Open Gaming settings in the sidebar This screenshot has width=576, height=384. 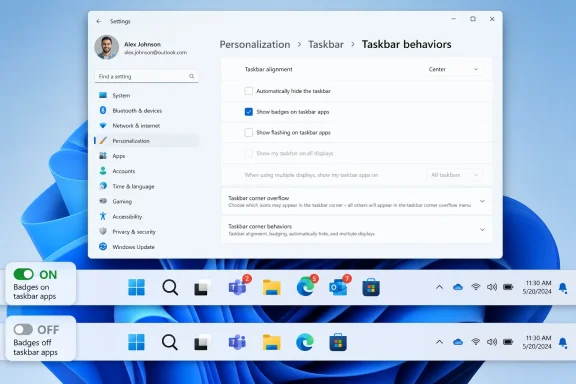(x=147, y=201)
